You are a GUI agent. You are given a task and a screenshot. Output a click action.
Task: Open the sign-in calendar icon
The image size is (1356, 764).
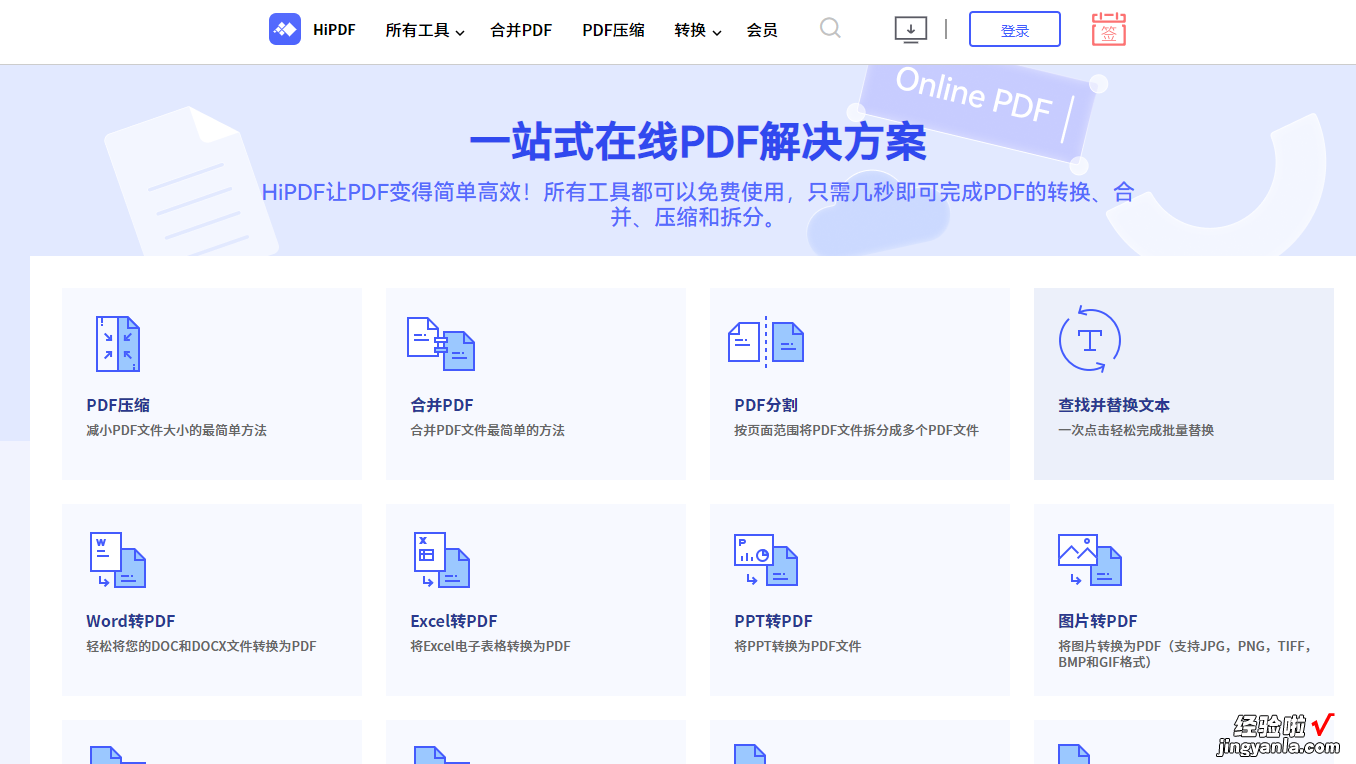(x=1109, y=29)
